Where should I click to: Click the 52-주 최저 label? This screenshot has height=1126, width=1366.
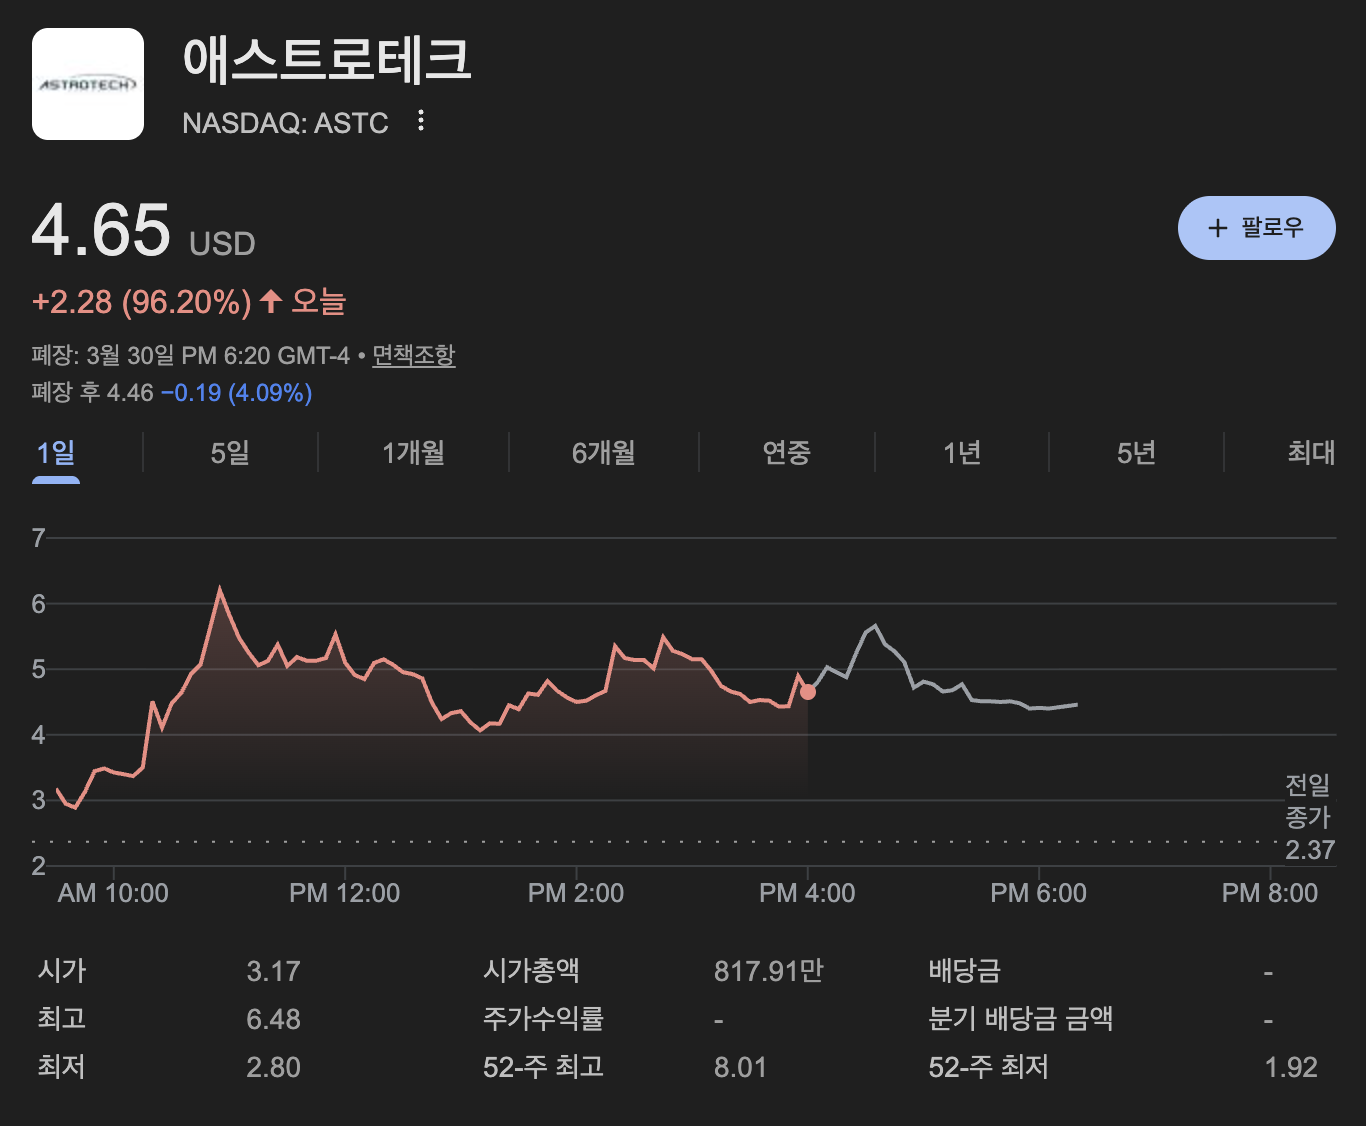click(988, 1067)
